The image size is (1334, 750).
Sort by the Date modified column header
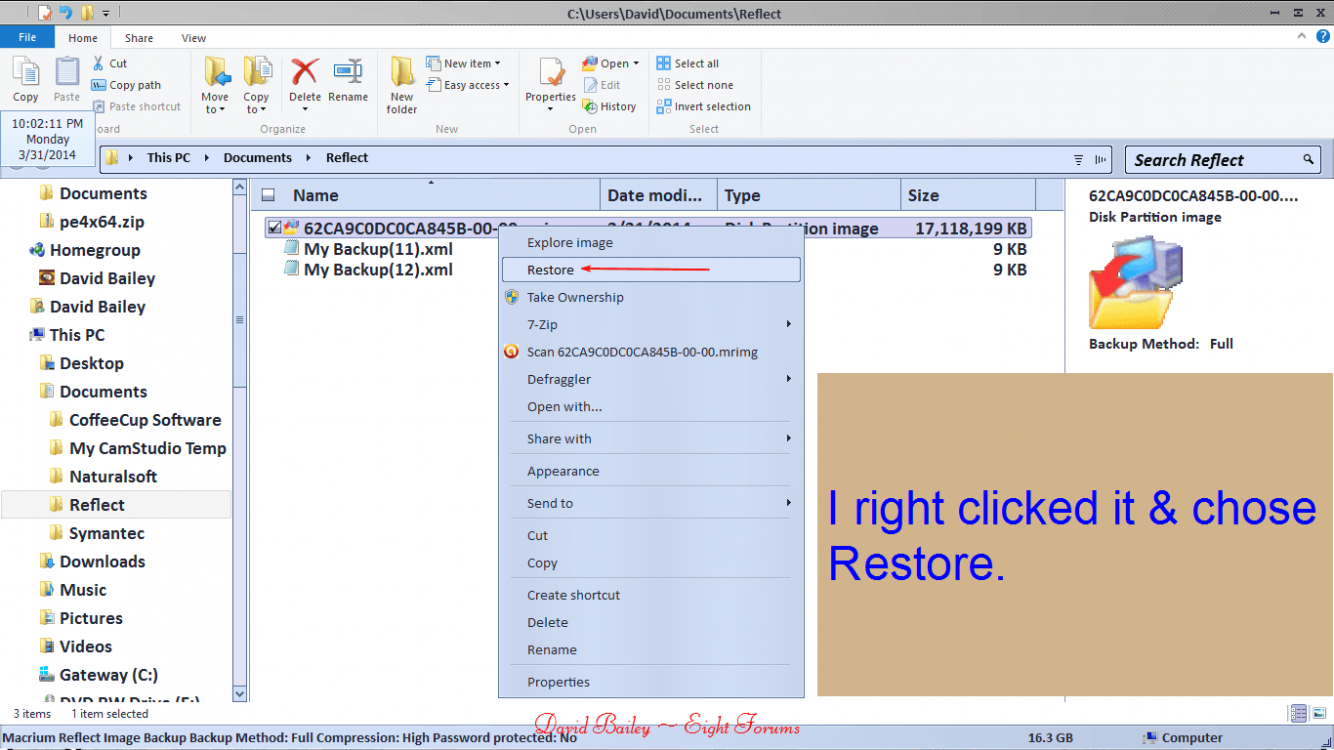point(657,195)
